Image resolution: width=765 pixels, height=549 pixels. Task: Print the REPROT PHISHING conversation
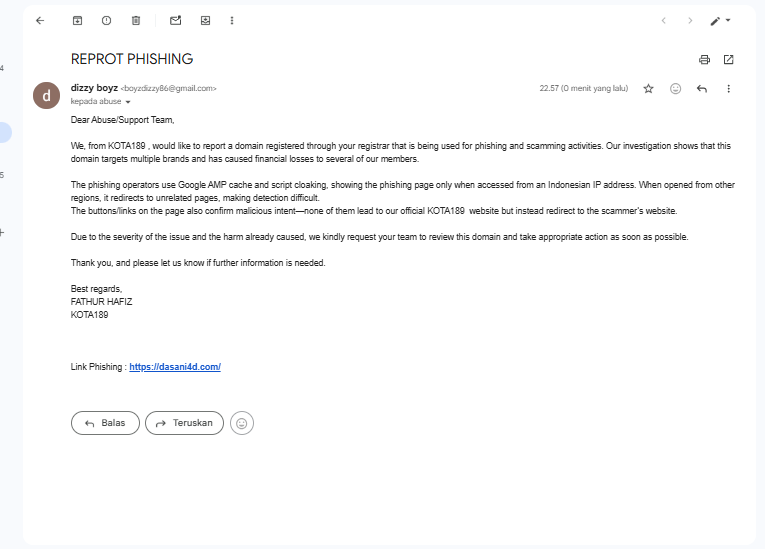[x=704, y=59]
